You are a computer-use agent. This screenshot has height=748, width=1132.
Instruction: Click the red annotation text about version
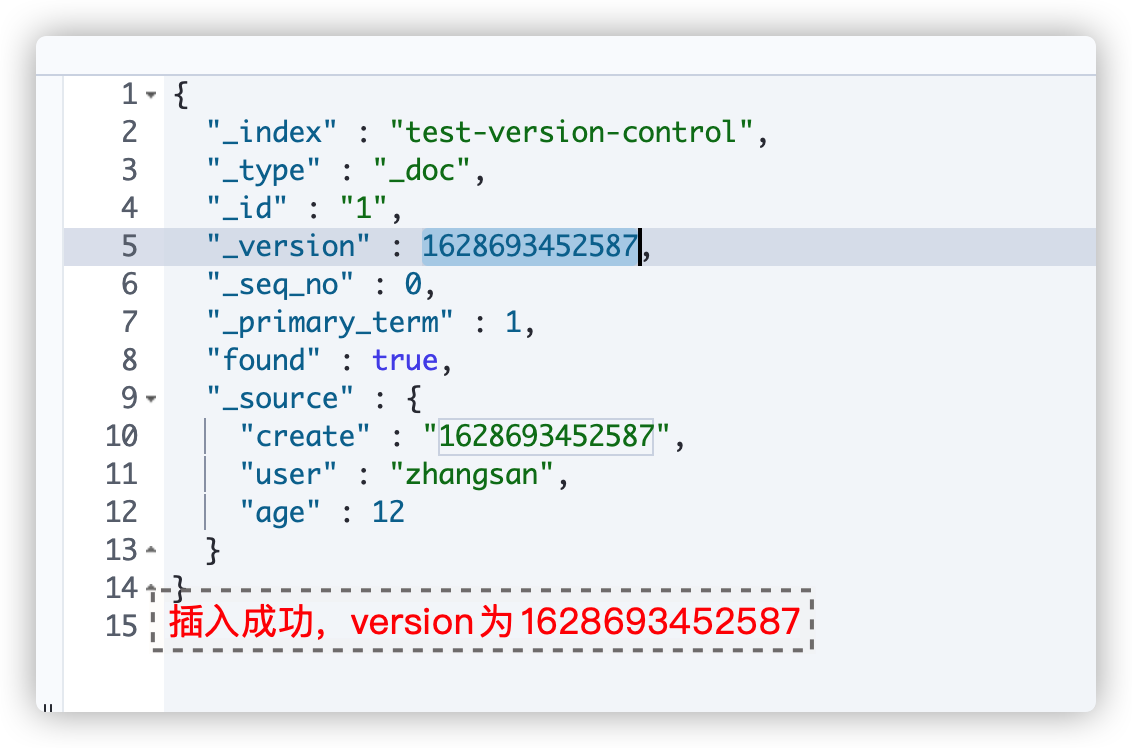coord(484,622)
